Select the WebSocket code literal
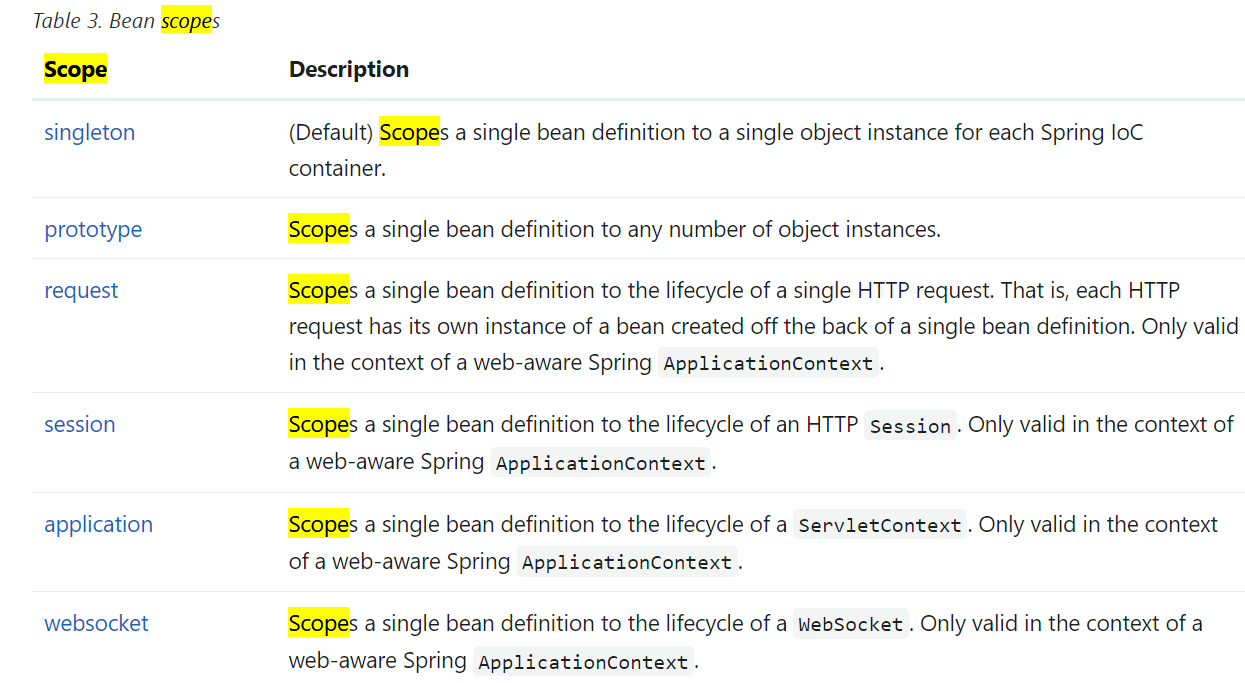The image size is (1245, 683). click(851, 625)
